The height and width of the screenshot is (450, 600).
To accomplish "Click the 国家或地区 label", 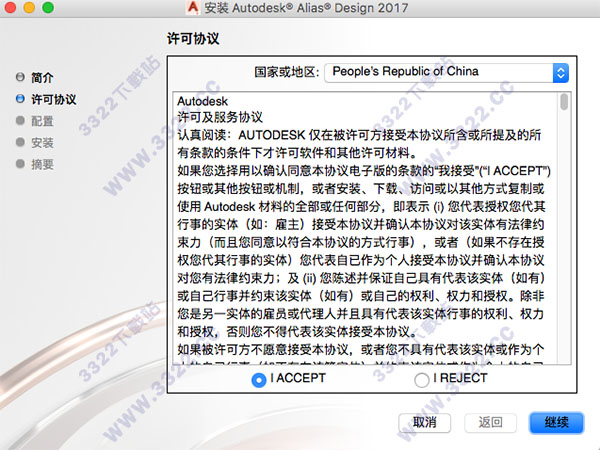I will [287, 72].
